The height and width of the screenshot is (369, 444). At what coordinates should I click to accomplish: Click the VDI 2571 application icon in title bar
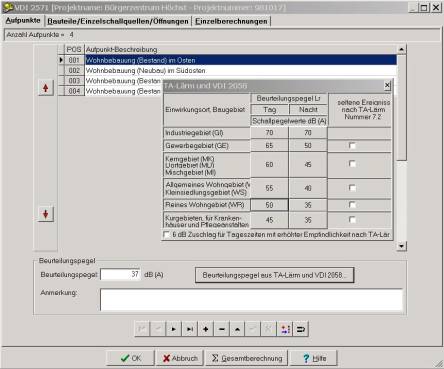(x=8, y=7)
